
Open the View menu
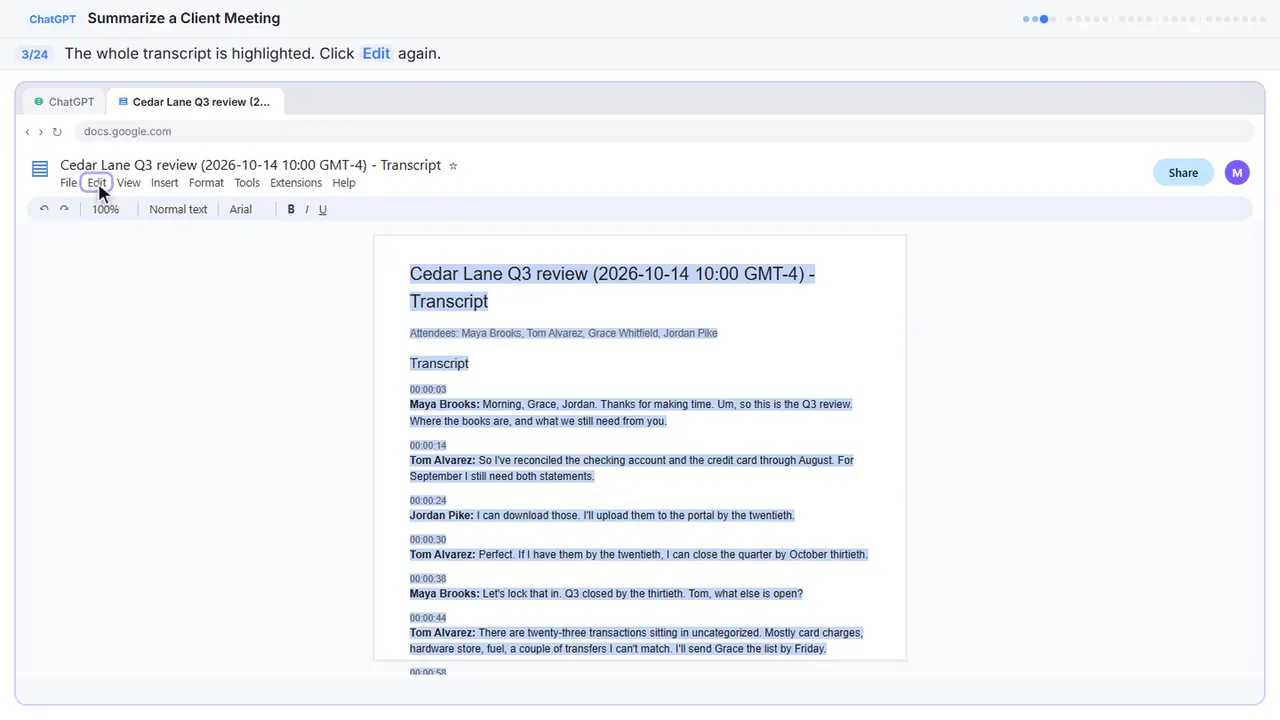click(x=129, y=183)
